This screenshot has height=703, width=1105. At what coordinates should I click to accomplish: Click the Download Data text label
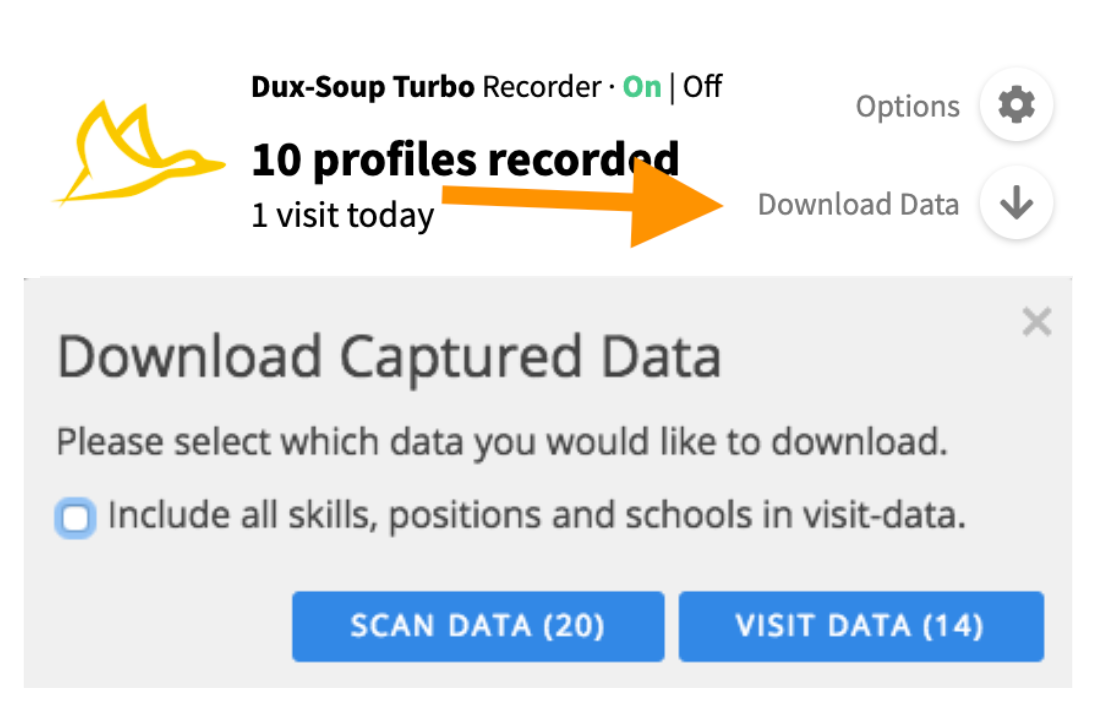point(857,205)
